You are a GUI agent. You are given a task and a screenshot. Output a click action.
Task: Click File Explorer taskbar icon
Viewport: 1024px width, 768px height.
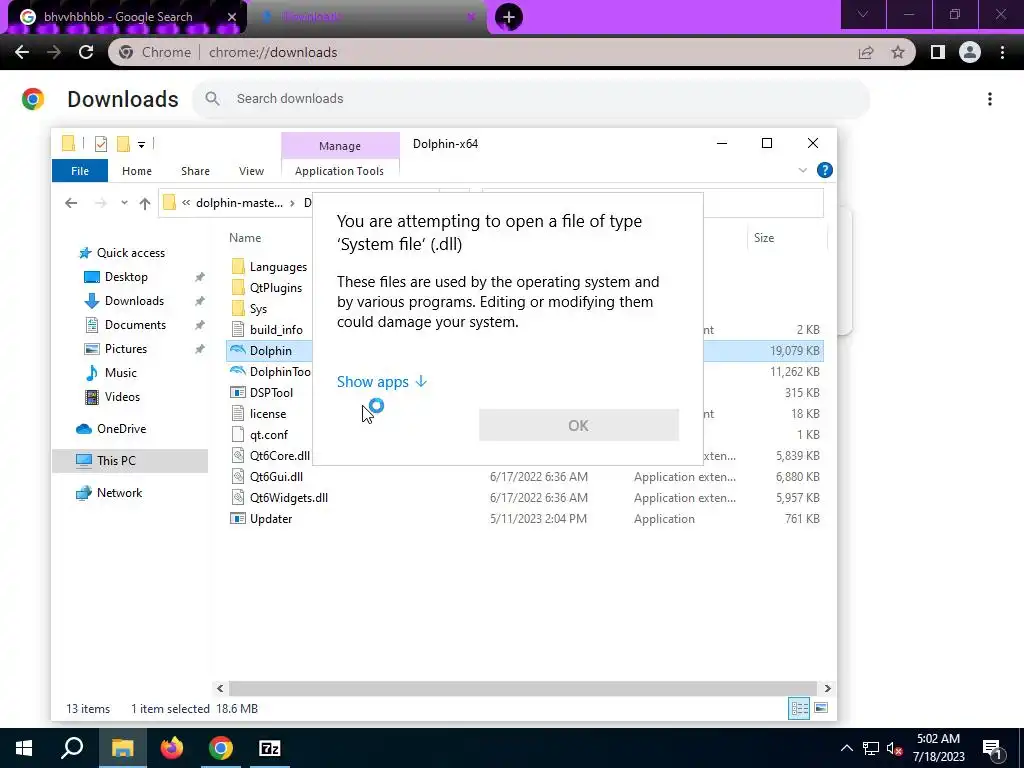tap(122, 748)
